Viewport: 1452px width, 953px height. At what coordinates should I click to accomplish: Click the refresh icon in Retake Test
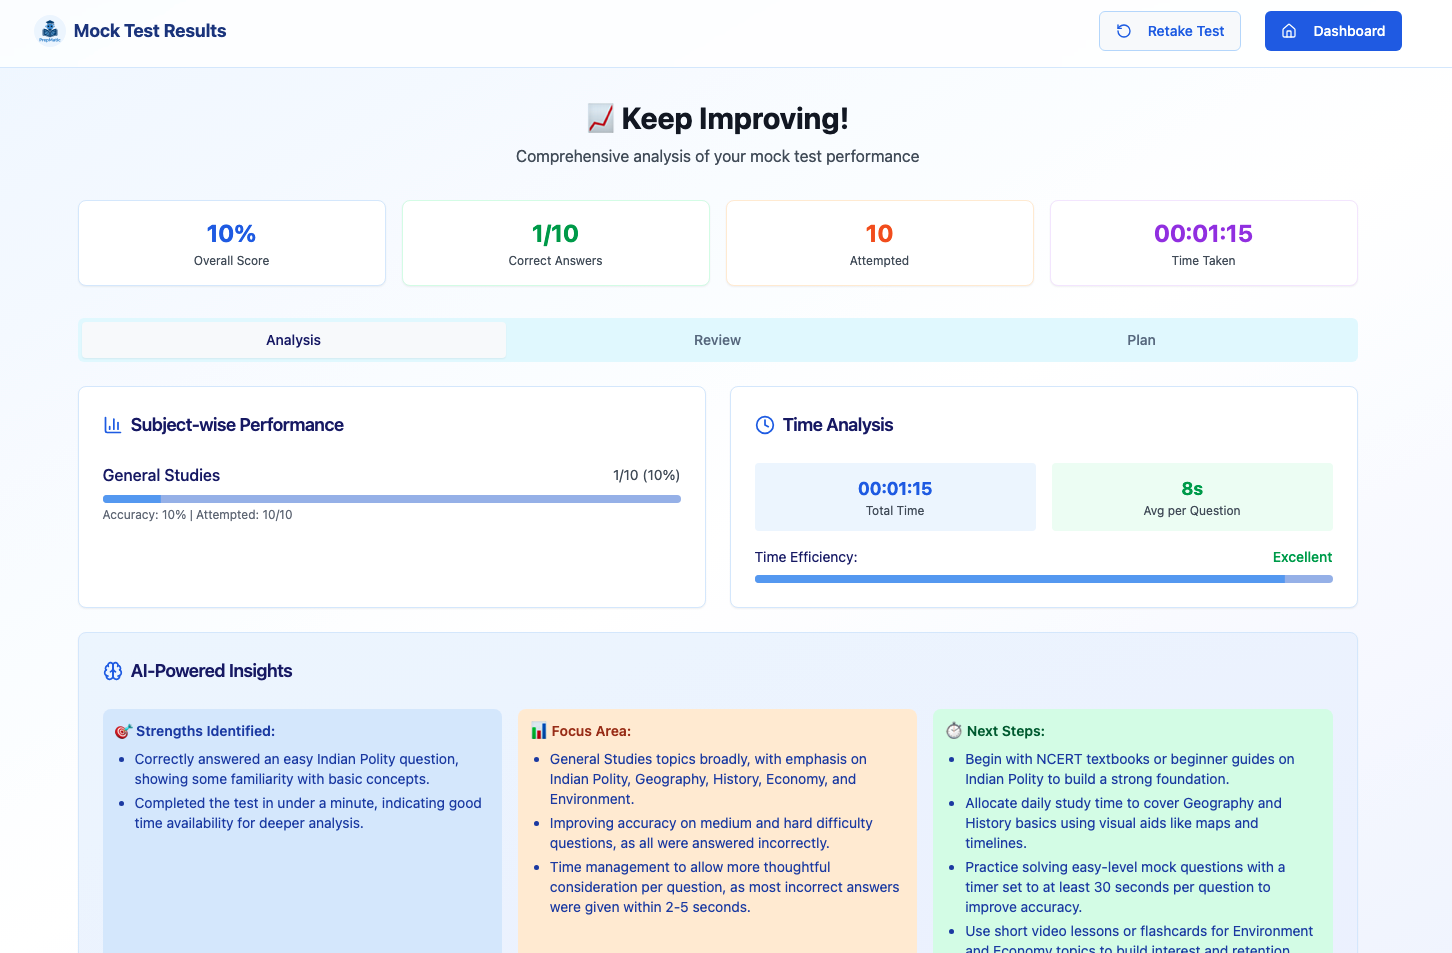1124,31
